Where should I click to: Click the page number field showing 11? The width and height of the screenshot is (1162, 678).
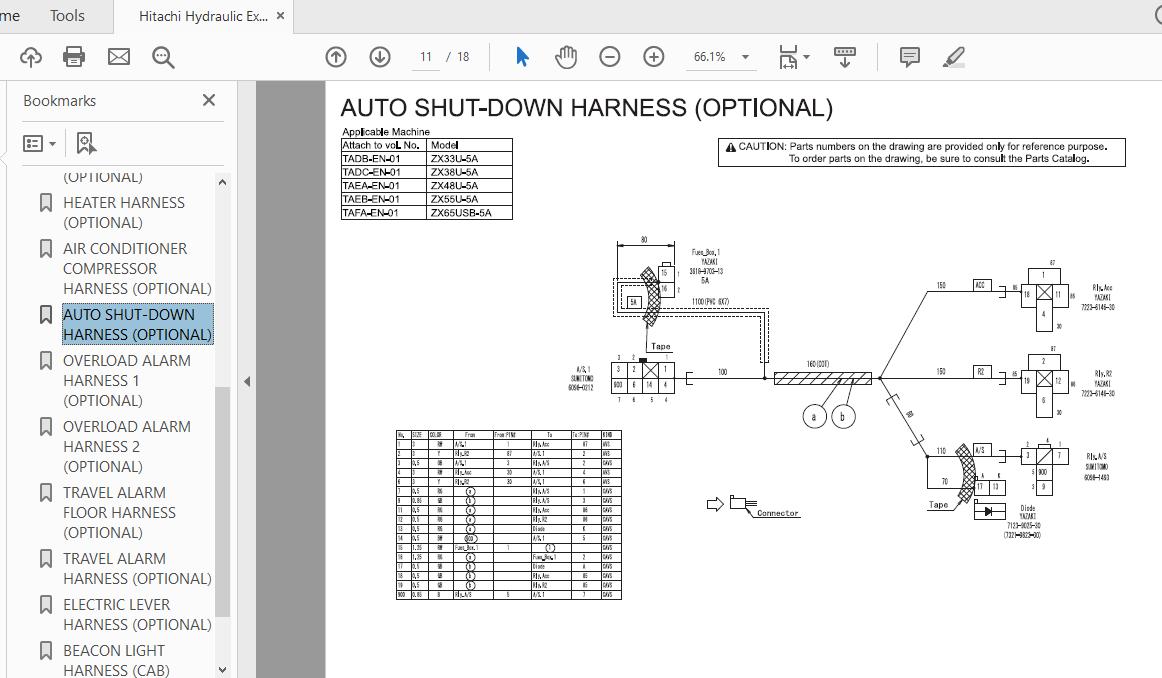pyautogui.click(x=425, y=57)
